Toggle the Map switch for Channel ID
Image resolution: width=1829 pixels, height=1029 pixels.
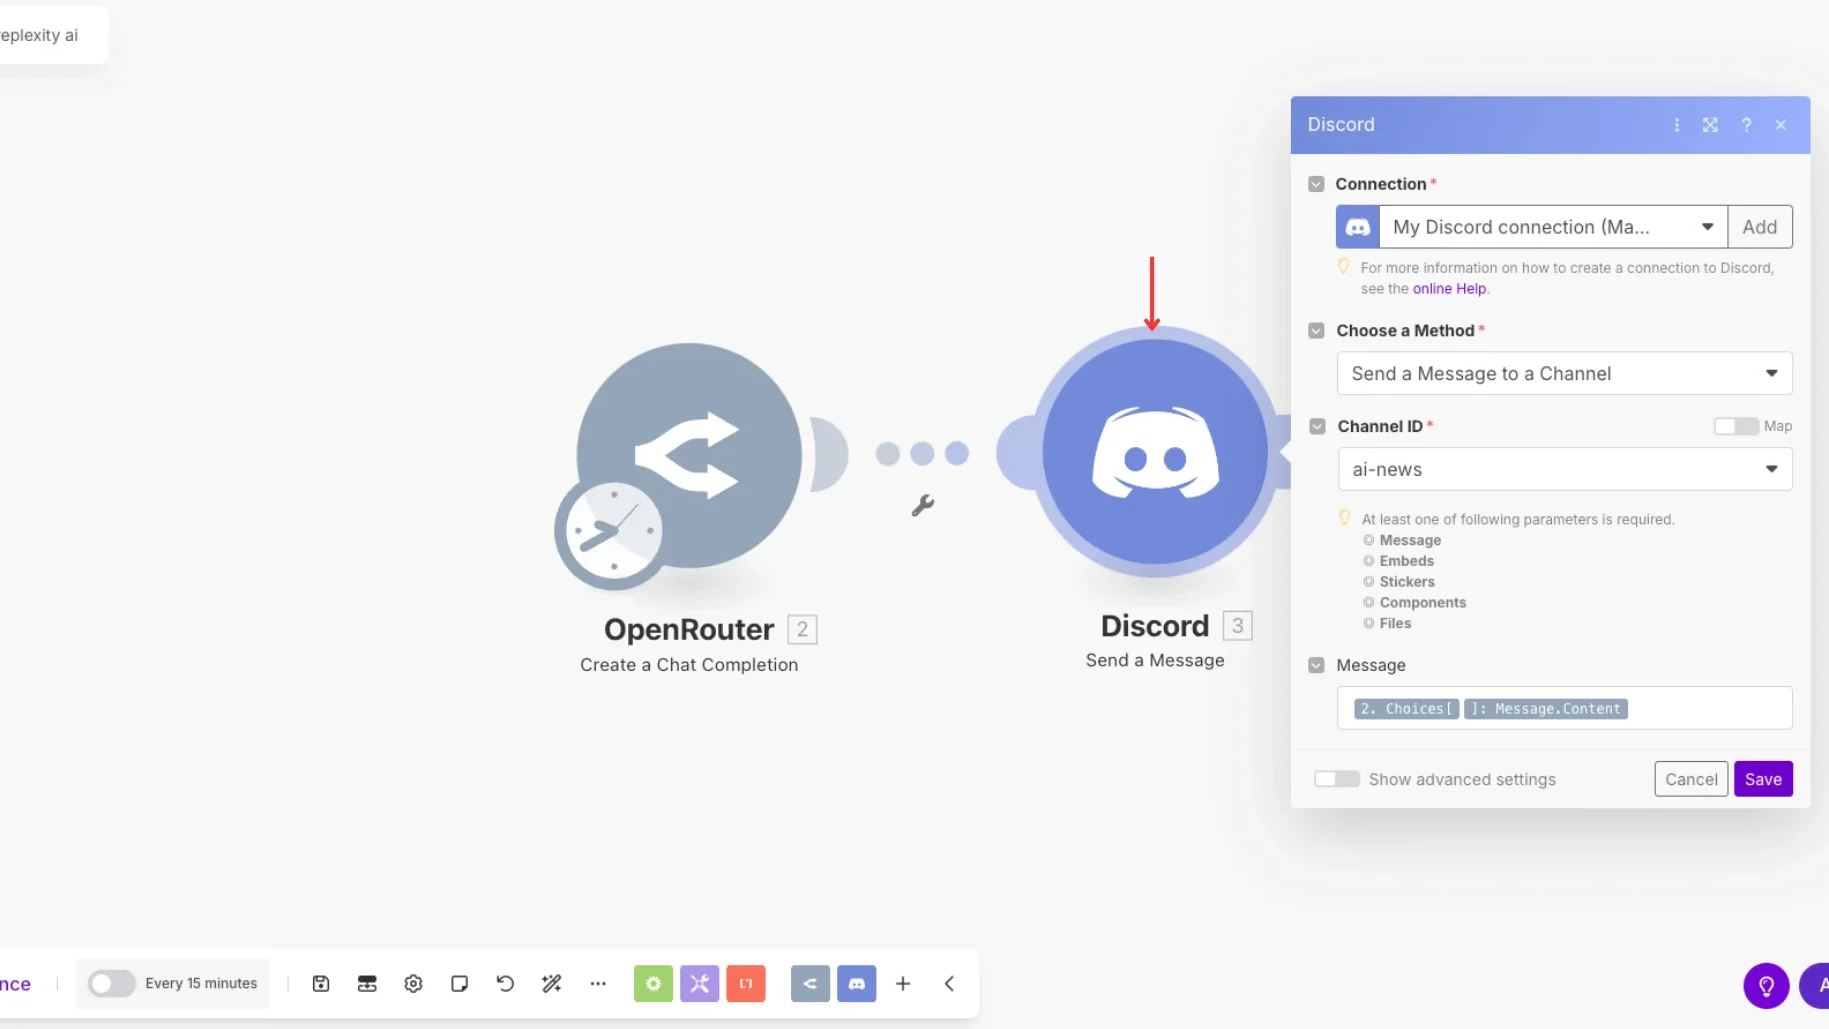(x=1735, y=426)
